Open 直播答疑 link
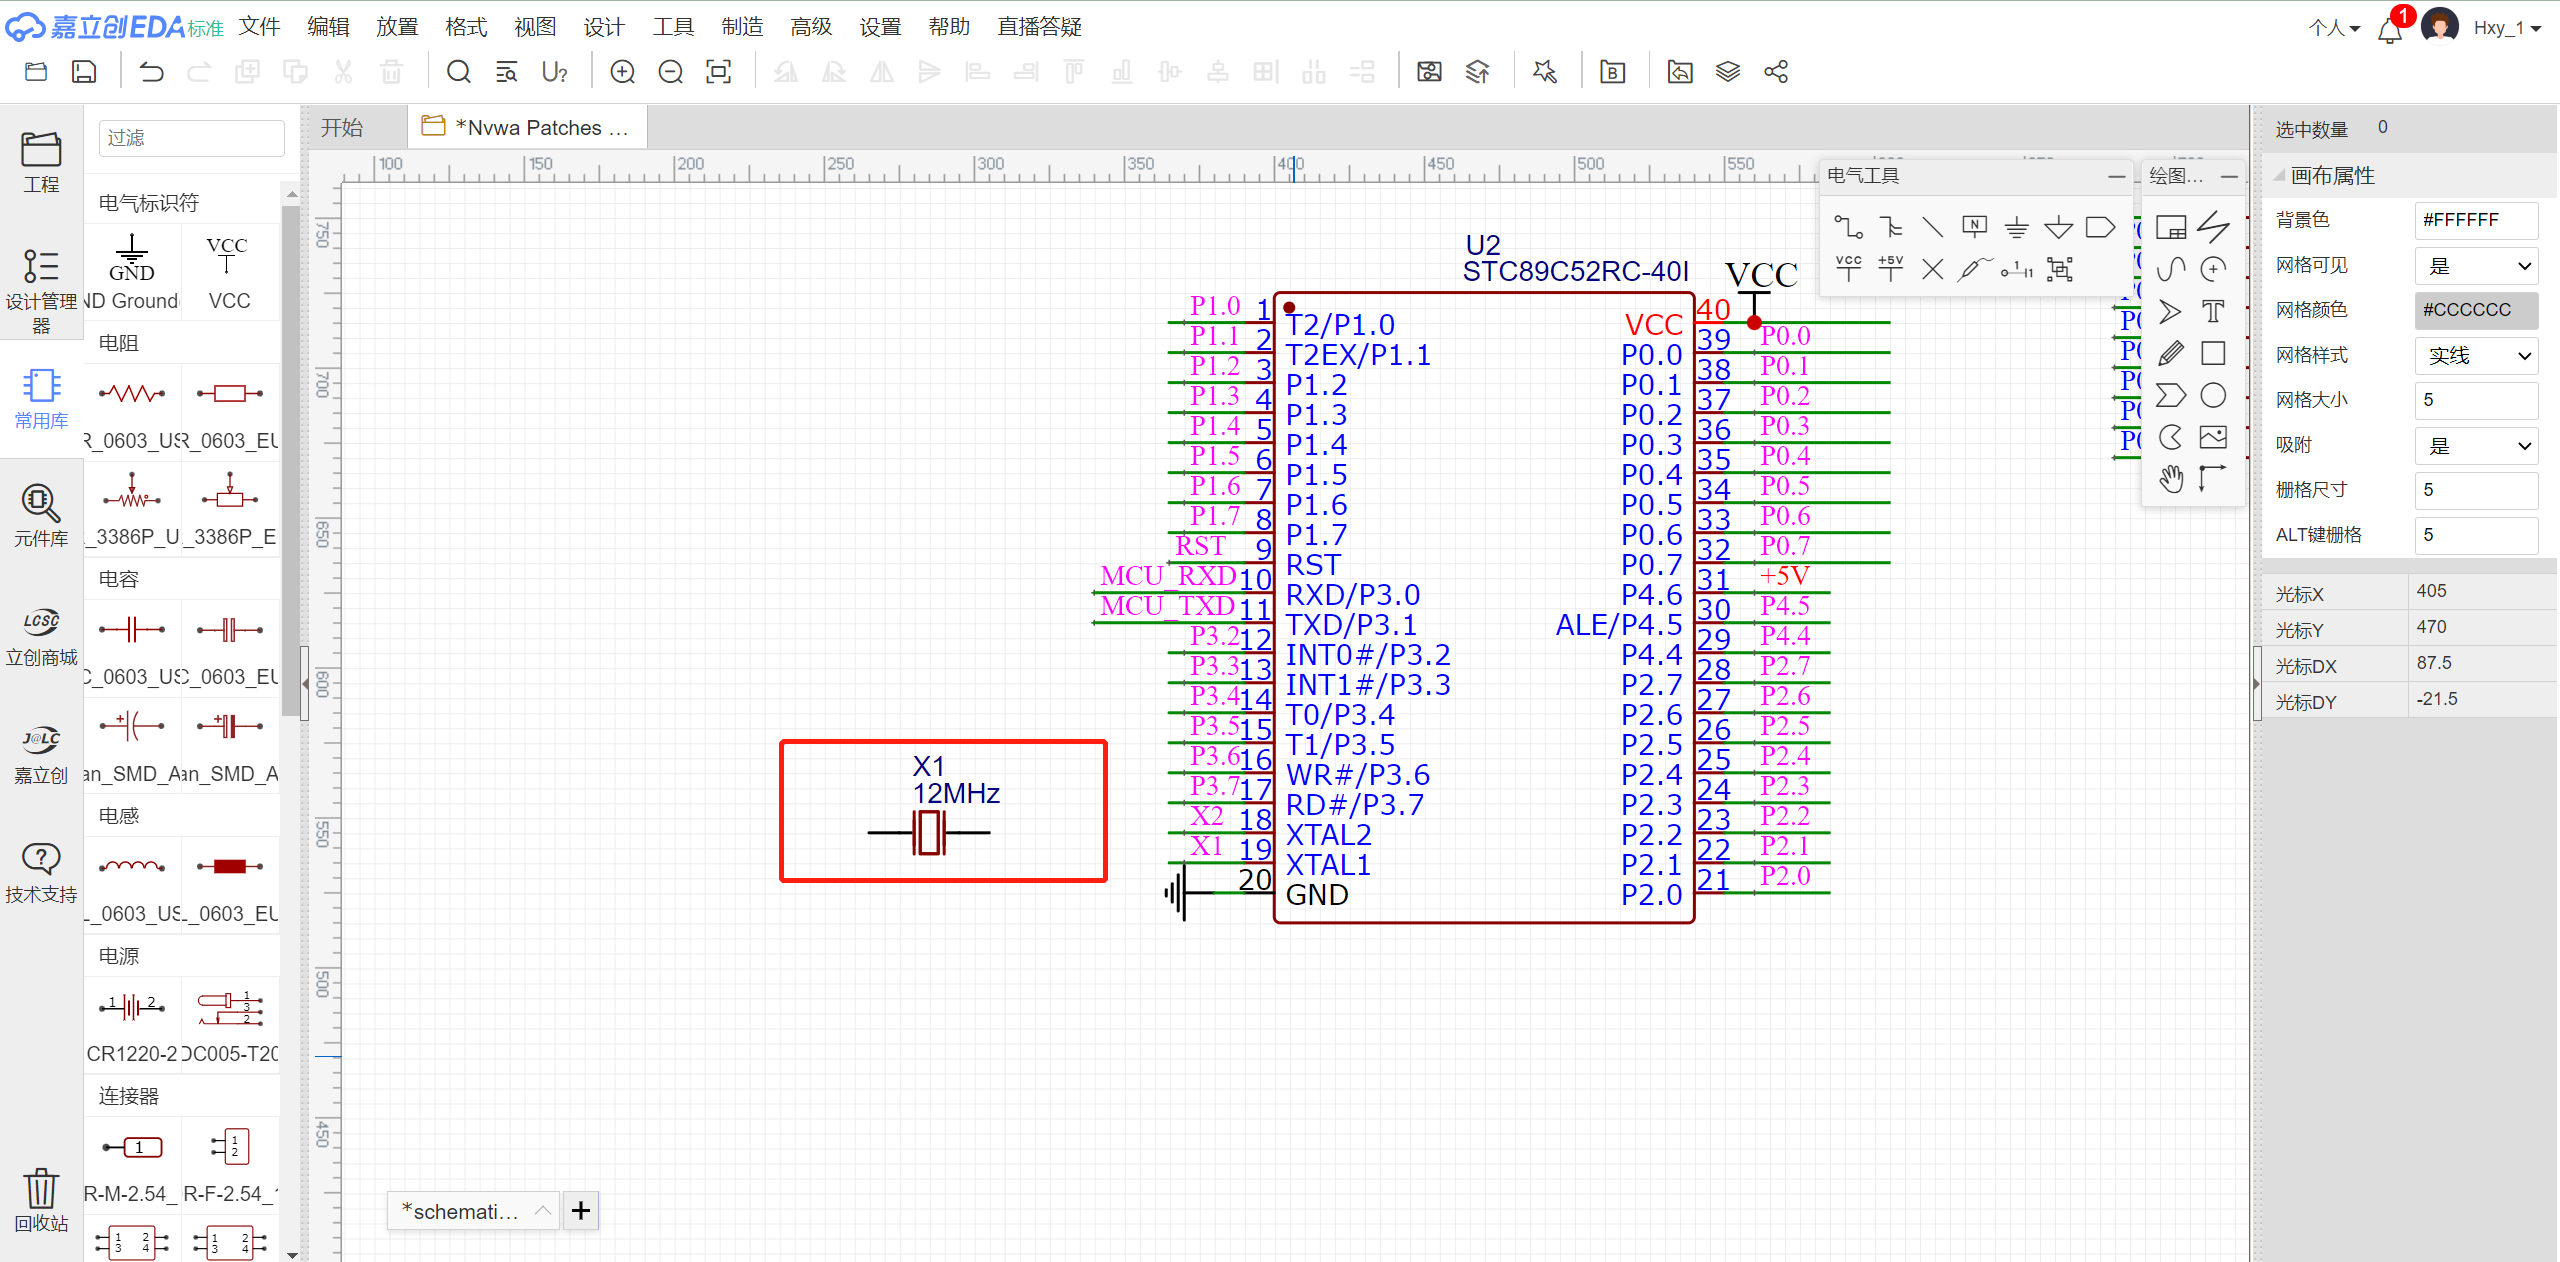 pos(1039,27)
